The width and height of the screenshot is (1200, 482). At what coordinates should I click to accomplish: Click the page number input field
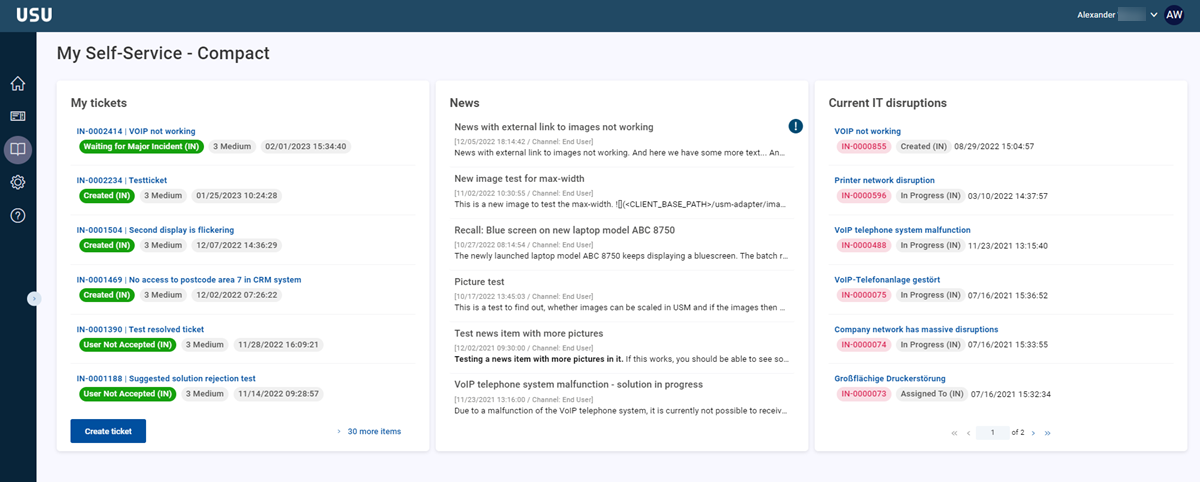993,433
